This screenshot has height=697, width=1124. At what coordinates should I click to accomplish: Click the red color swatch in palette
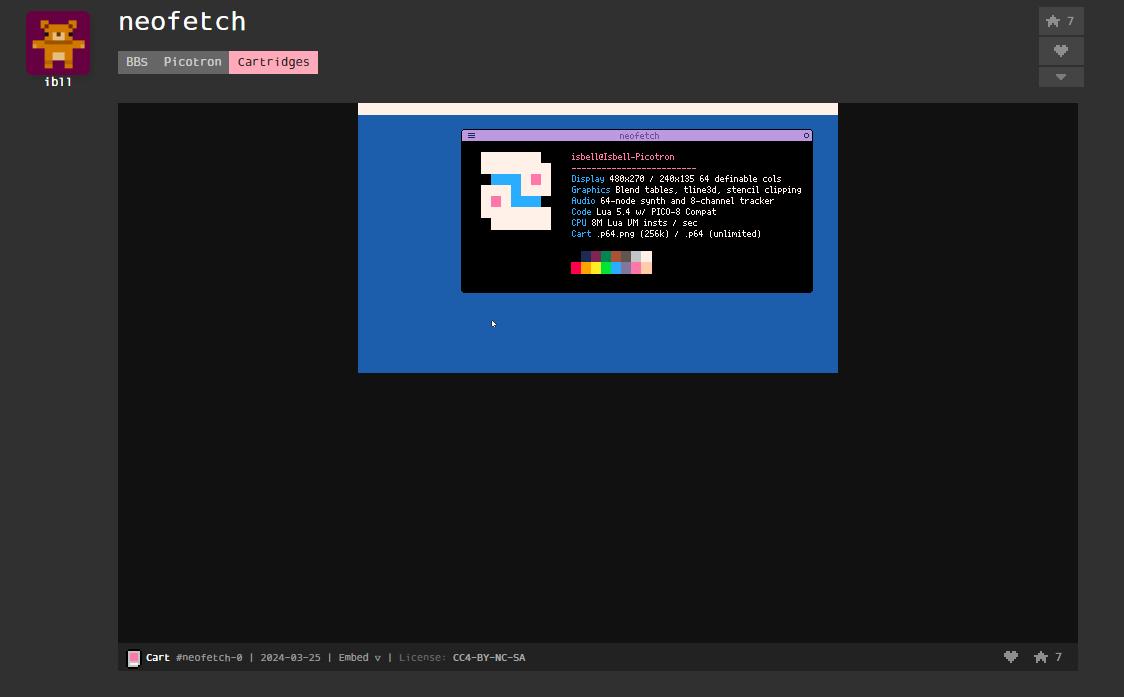[x=576, y=268]
